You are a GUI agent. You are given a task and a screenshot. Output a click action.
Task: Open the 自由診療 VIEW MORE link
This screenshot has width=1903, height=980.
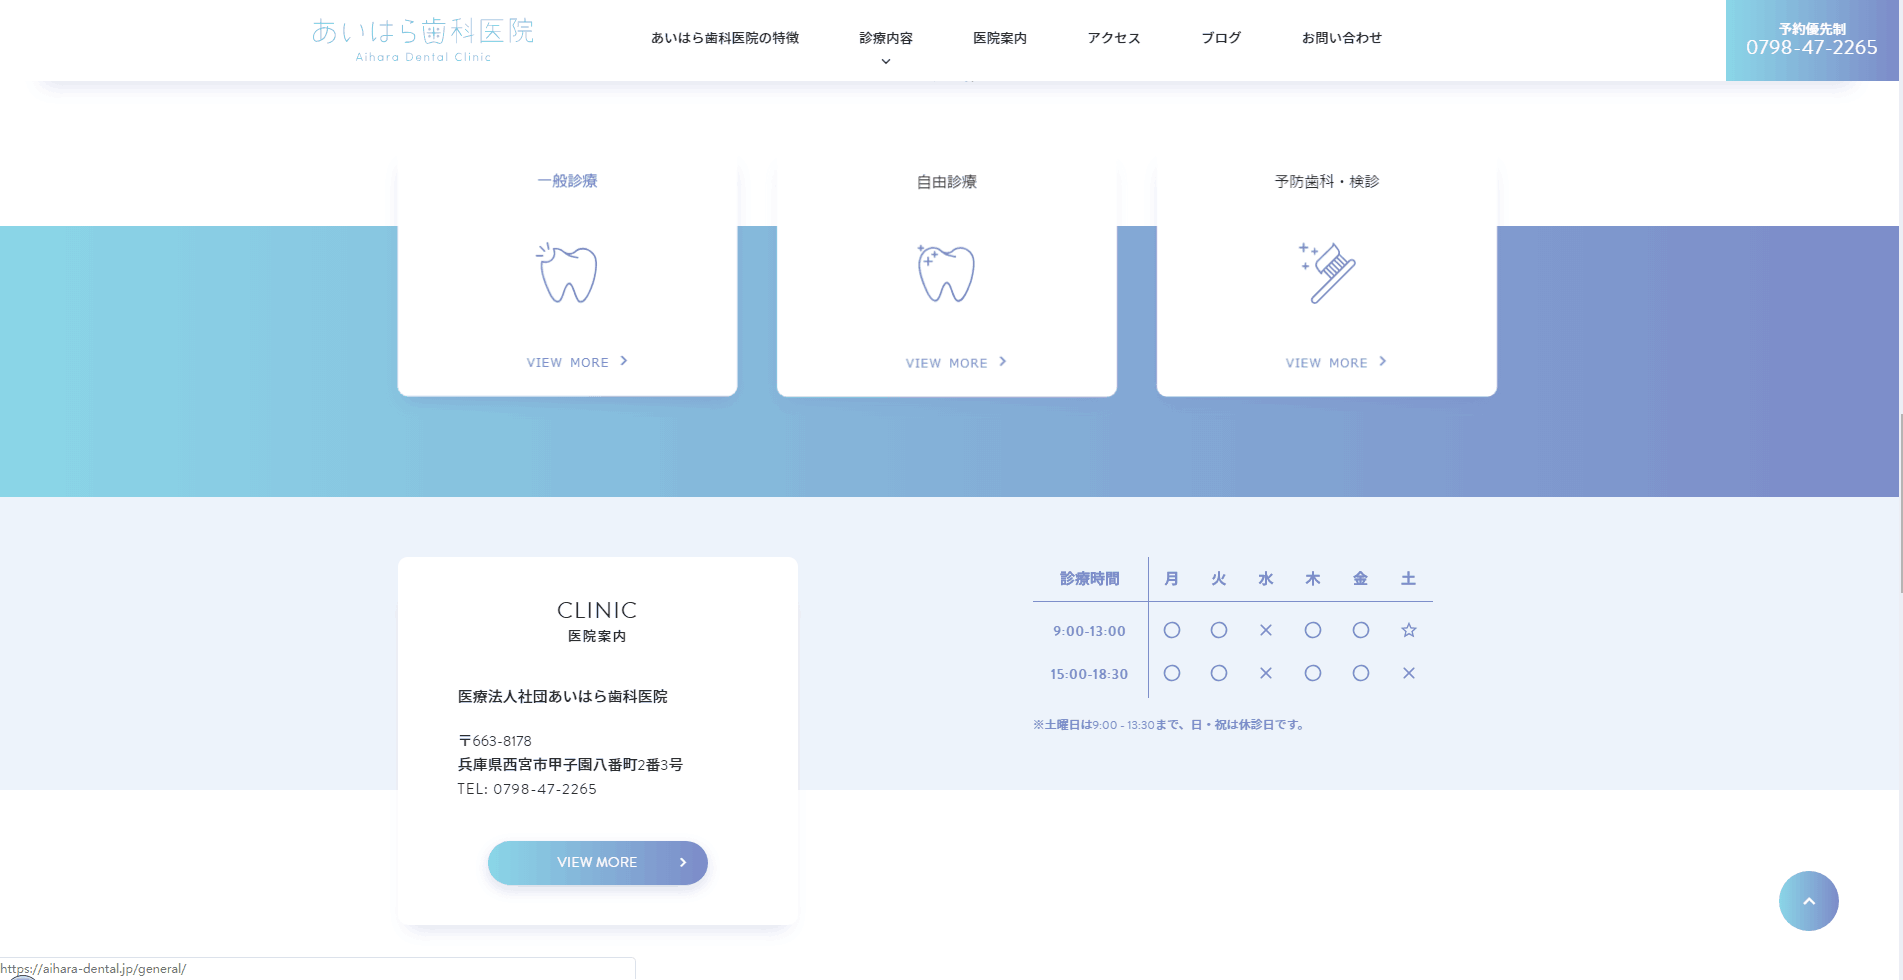[956, 363]
